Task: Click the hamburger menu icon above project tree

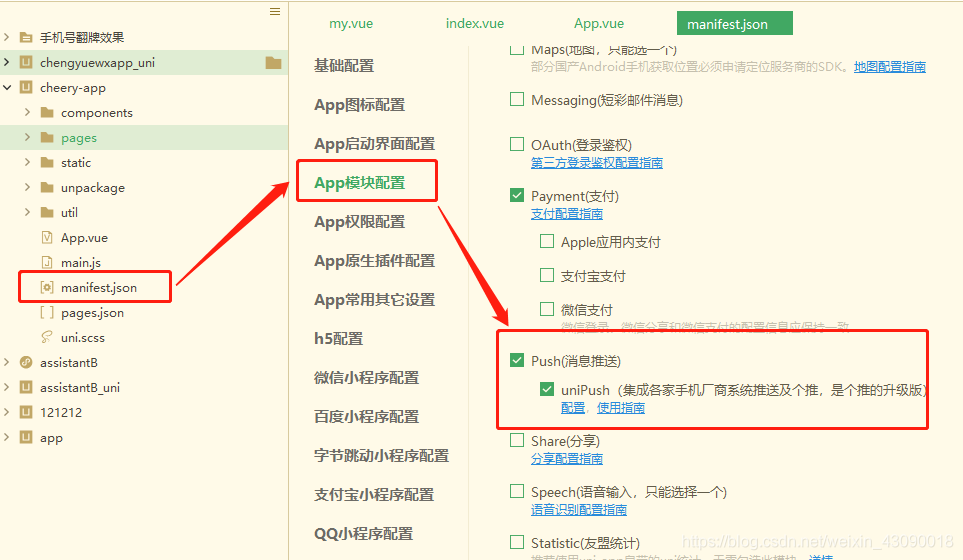Action: pos(275,12)
